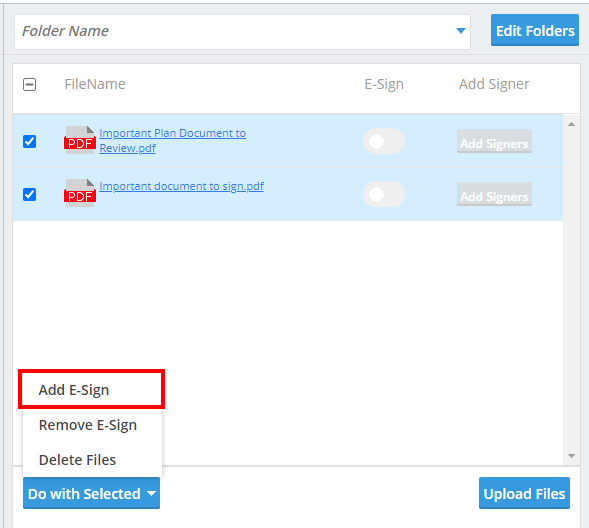589x528 pixels.
Task: Uncheck Important Plan Document to Review checkbox
Action: [29, 142]
